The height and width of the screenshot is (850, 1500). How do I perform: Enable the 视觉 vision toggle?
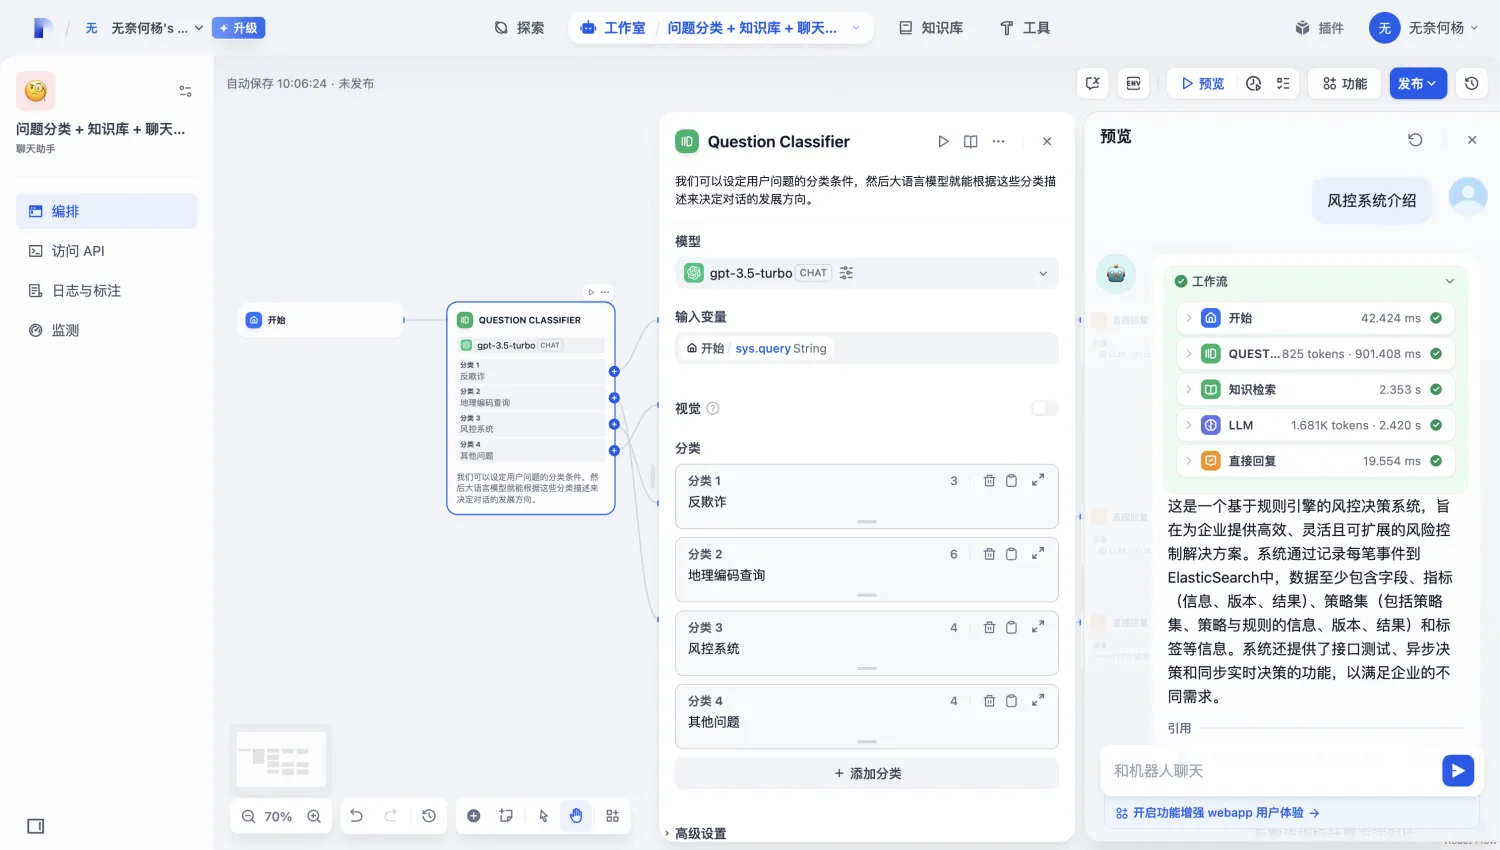(1043, 408)
